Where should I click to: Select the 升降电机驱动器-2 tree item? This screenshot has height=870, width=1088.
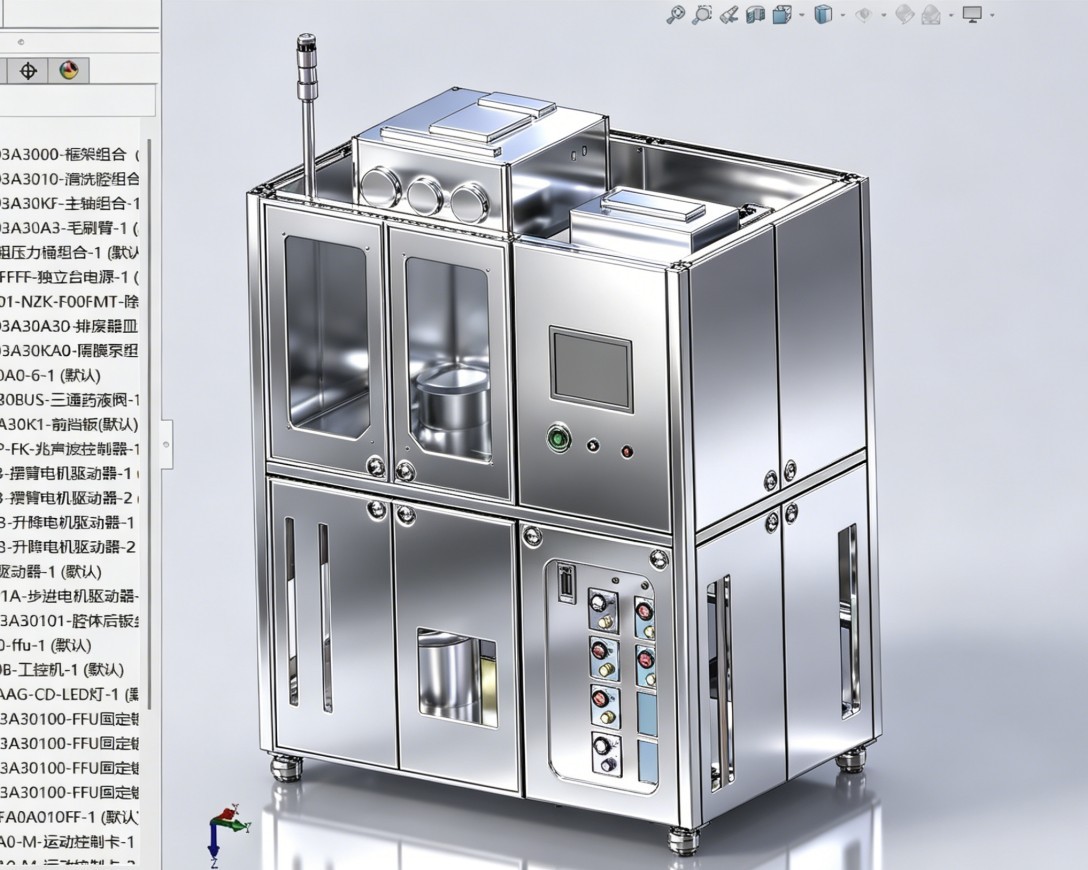[68, 547]
